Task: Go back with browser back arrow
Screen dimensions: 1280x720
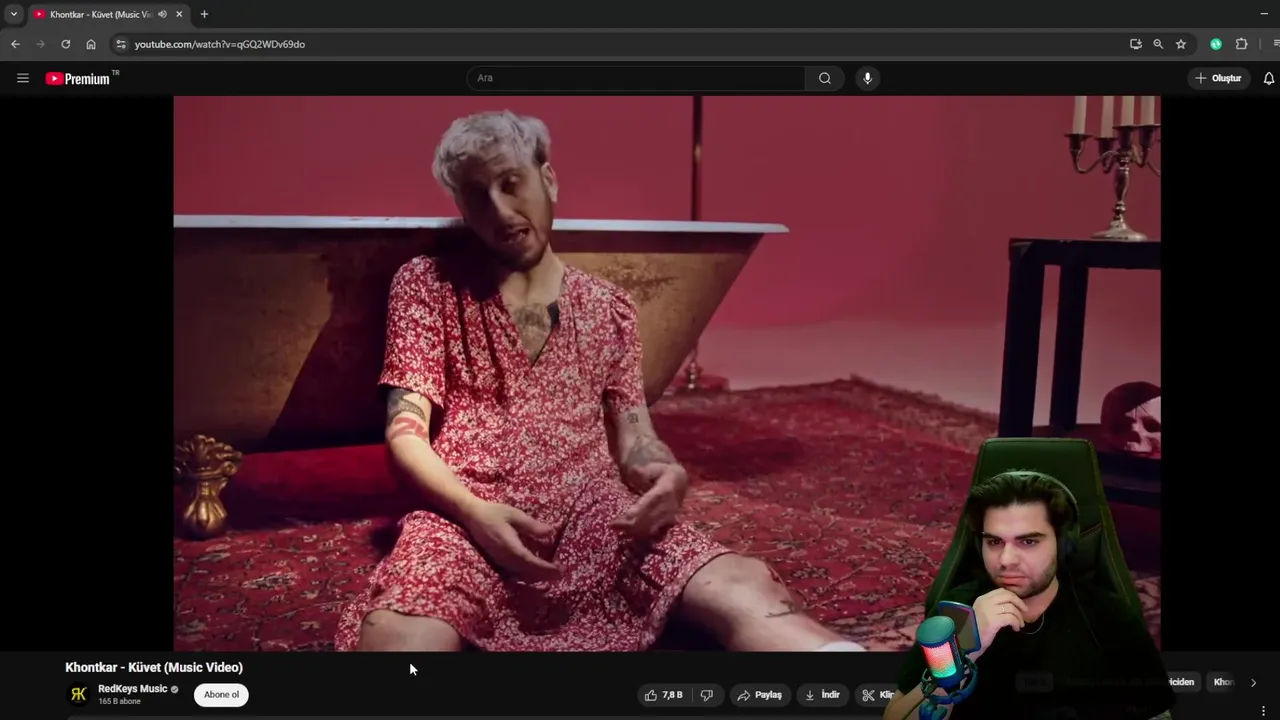Action: click(15, 44)
